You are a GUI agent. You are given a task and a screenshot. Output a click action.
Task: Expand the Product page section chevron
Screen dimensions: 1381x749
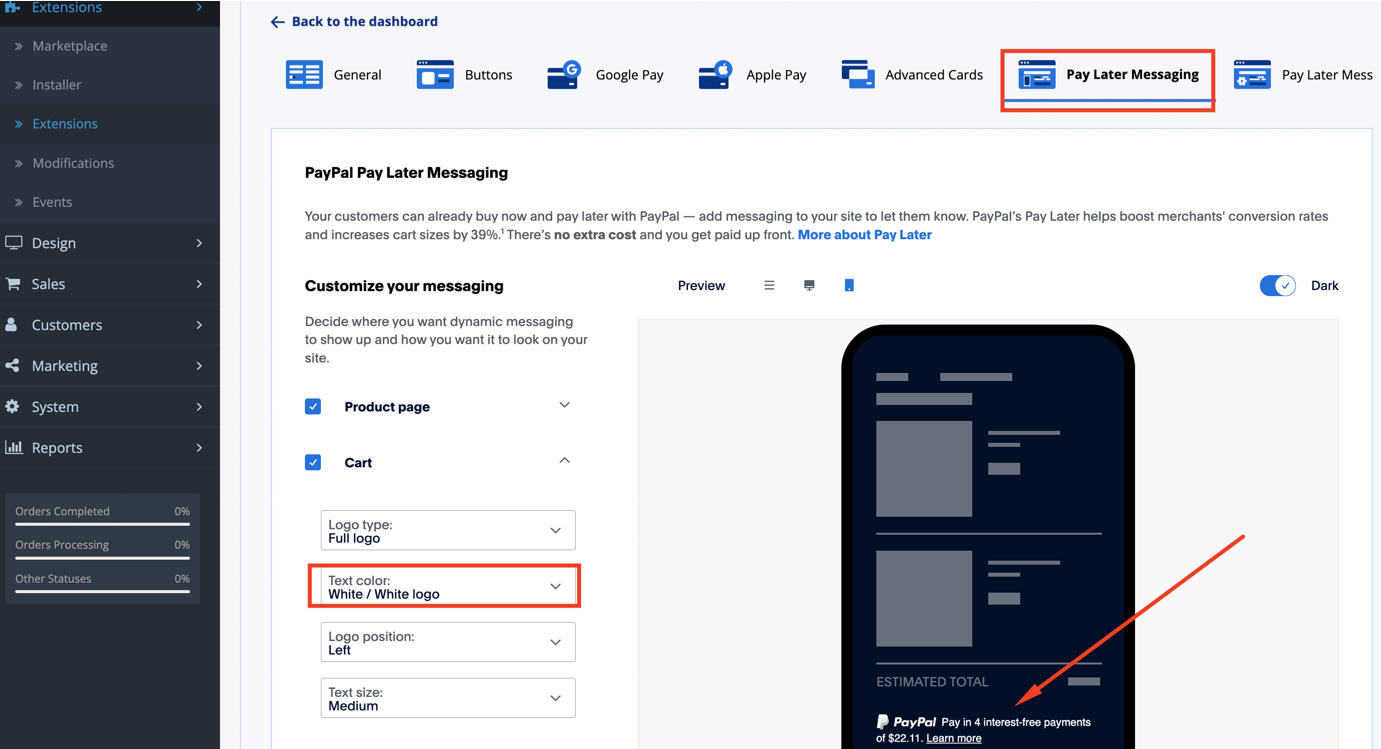(x=564, y=405)
